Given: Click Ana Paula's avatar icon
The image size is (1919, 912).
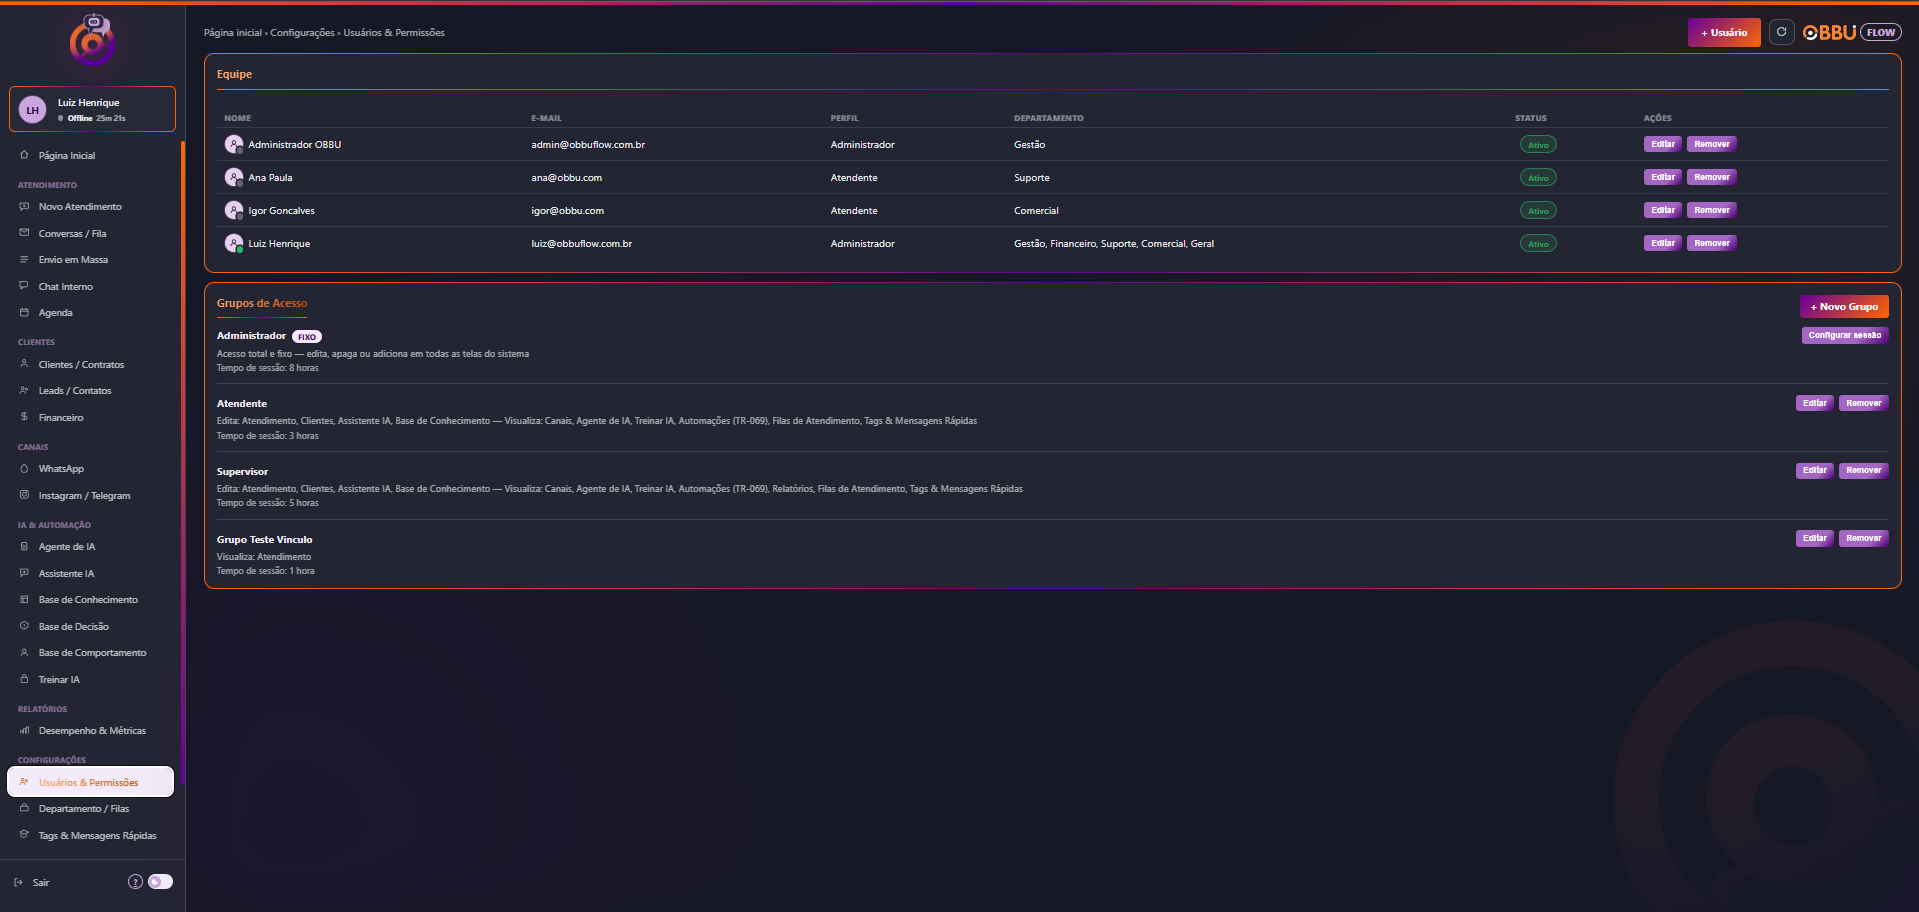Looking at the screenshot, I should tap(234, 177).
